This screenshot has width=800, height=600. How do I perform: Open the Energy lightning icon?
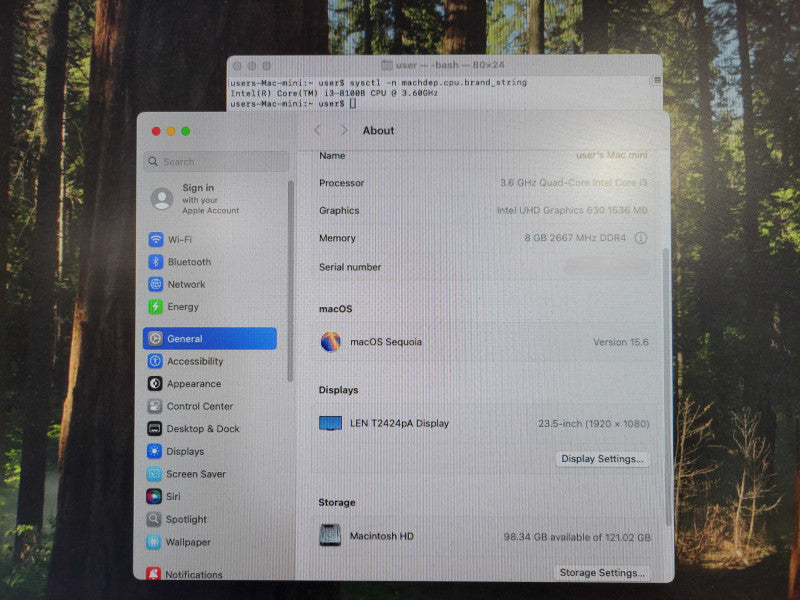[x=156, y=307]
